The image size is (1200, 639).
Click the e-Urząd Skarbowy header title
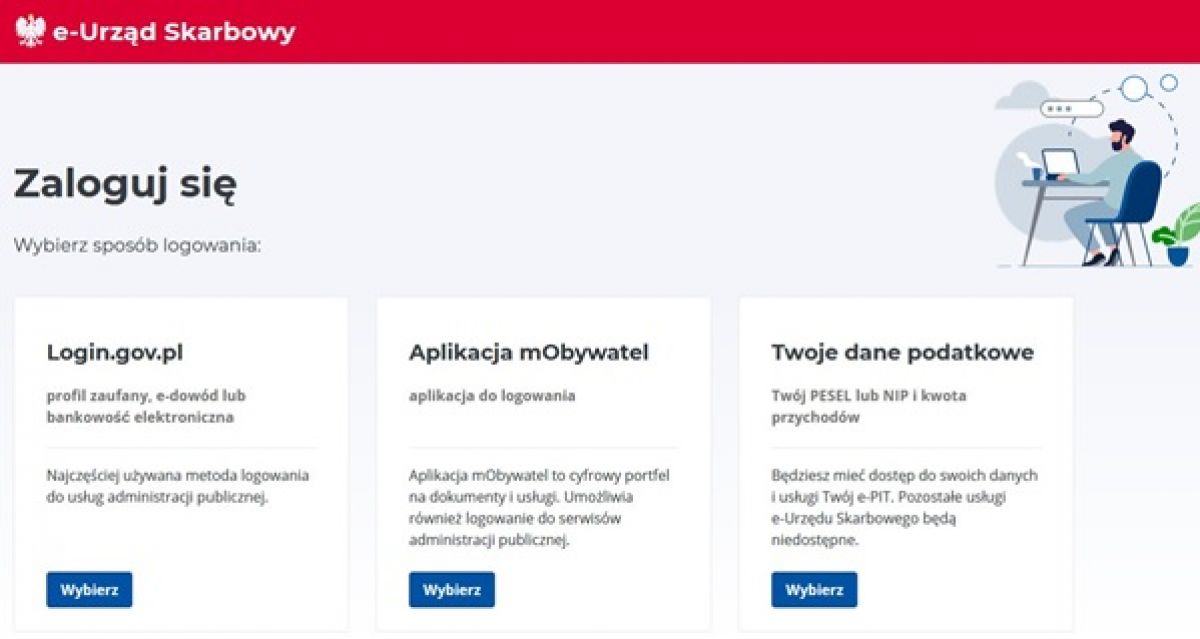point(174,32)
